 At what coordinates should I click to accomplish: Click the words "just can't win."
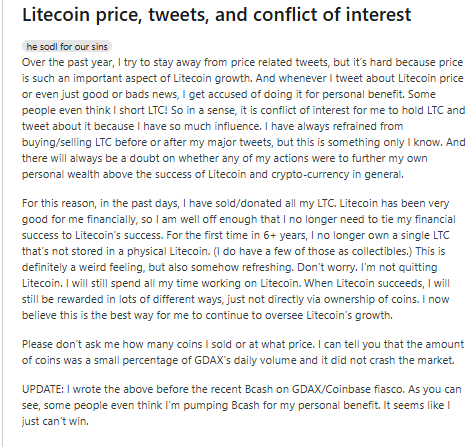click(x=55, y=421)
